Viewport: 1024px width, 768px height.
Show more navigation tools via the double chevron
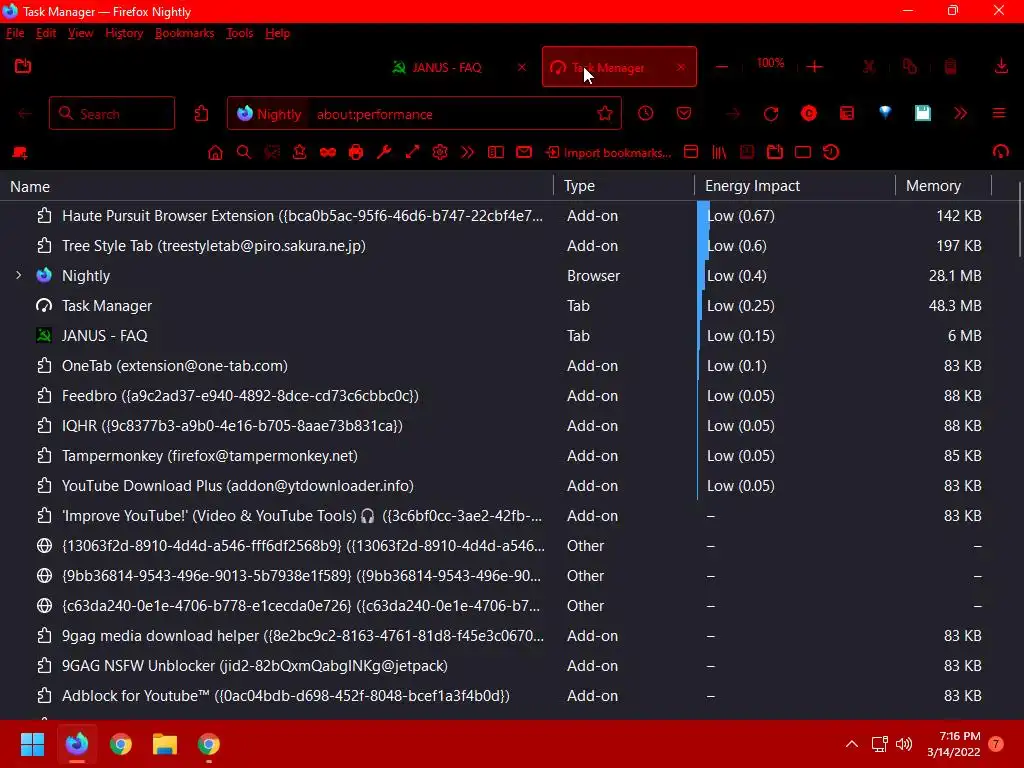pos(960,114)
